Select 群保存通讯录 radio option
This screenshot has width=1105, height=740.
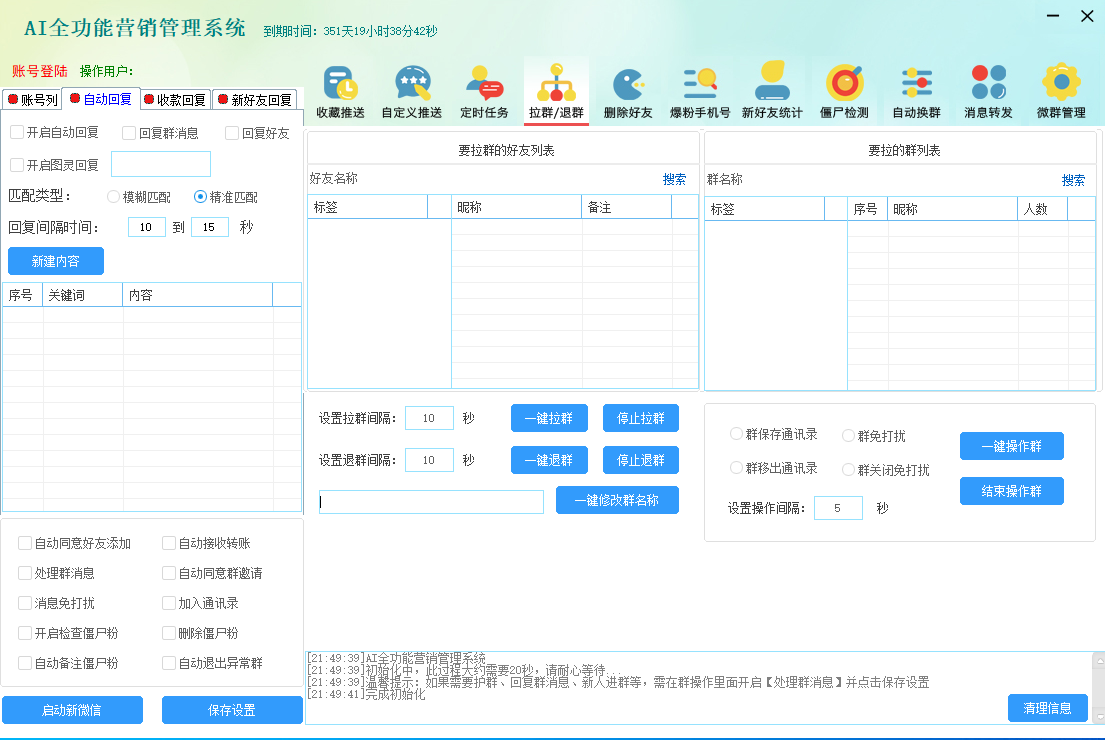[736, 433]
